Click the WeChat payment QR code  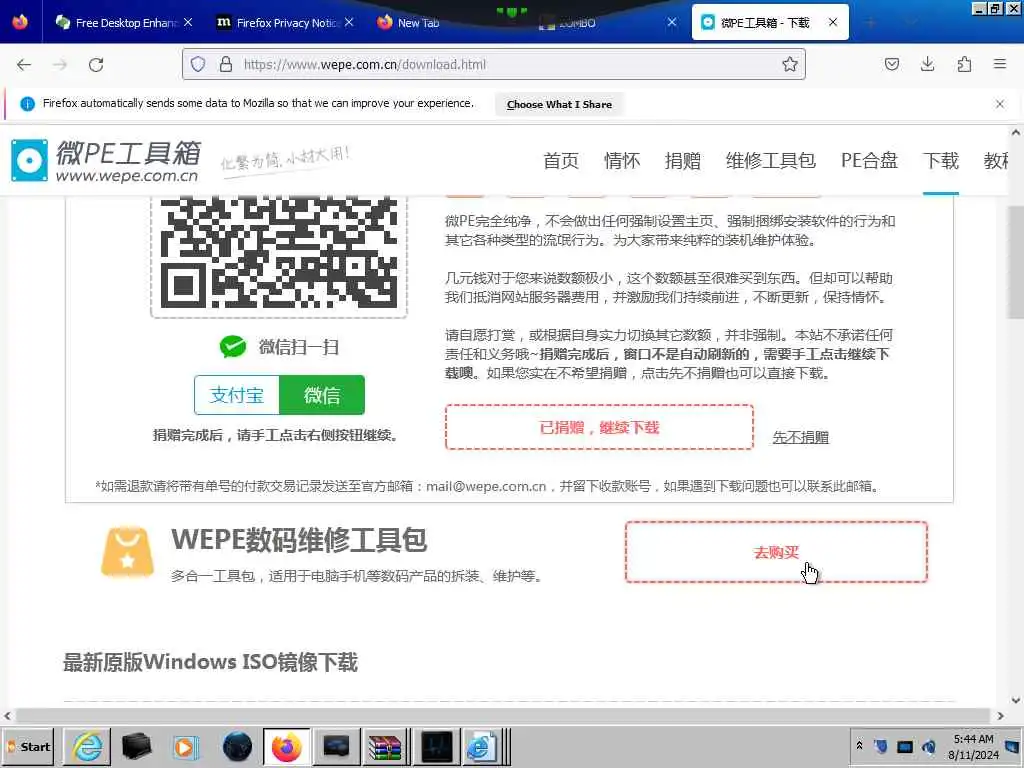(x=279, y=253)
